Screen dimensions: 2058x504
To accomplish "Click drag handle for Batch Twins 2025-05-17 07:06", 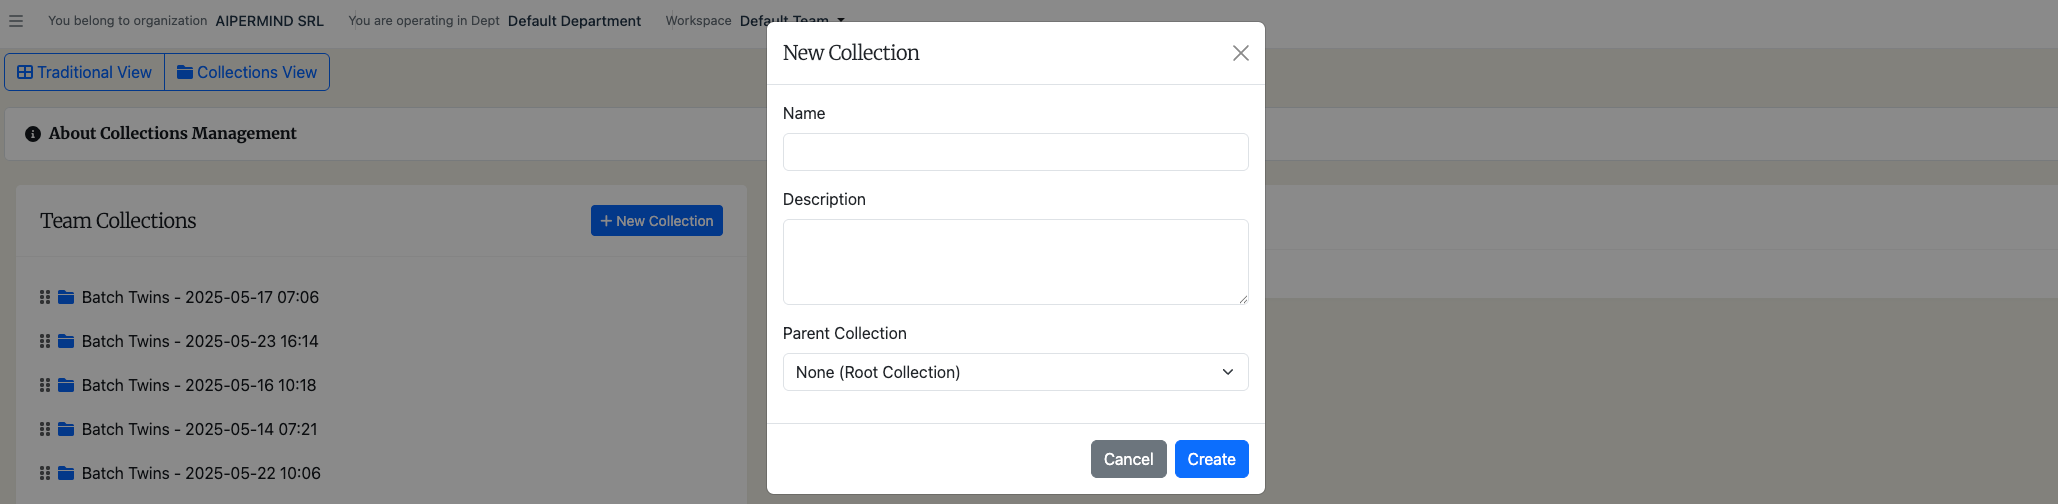I will (45, 297).
